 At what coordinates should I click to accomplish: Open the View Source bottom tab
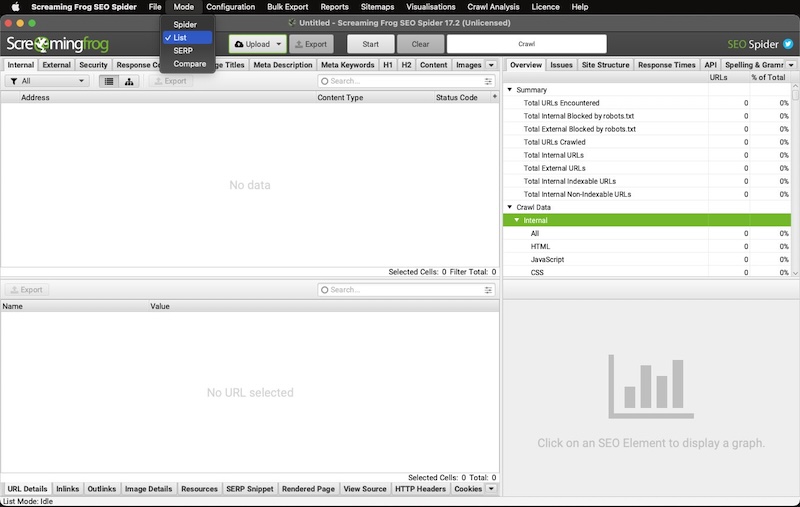click(x=365, y=489)
